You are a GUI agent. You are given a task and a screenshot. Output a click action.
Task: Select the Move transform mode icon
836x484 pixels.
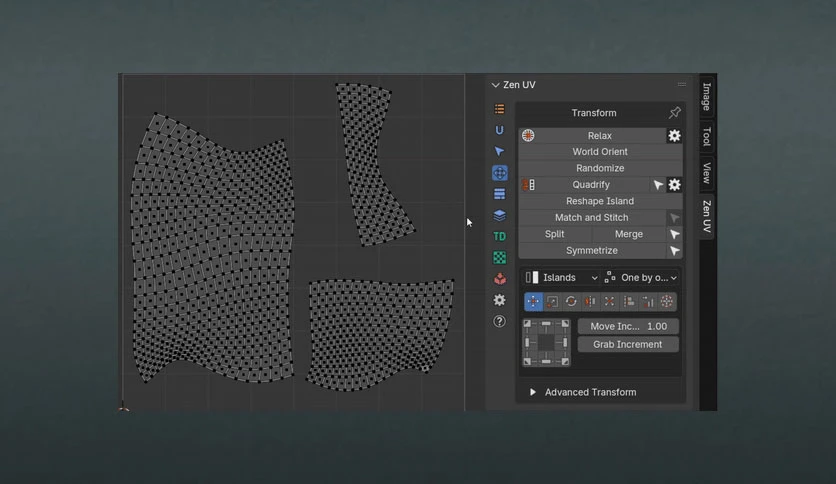(x=533, y=302)
